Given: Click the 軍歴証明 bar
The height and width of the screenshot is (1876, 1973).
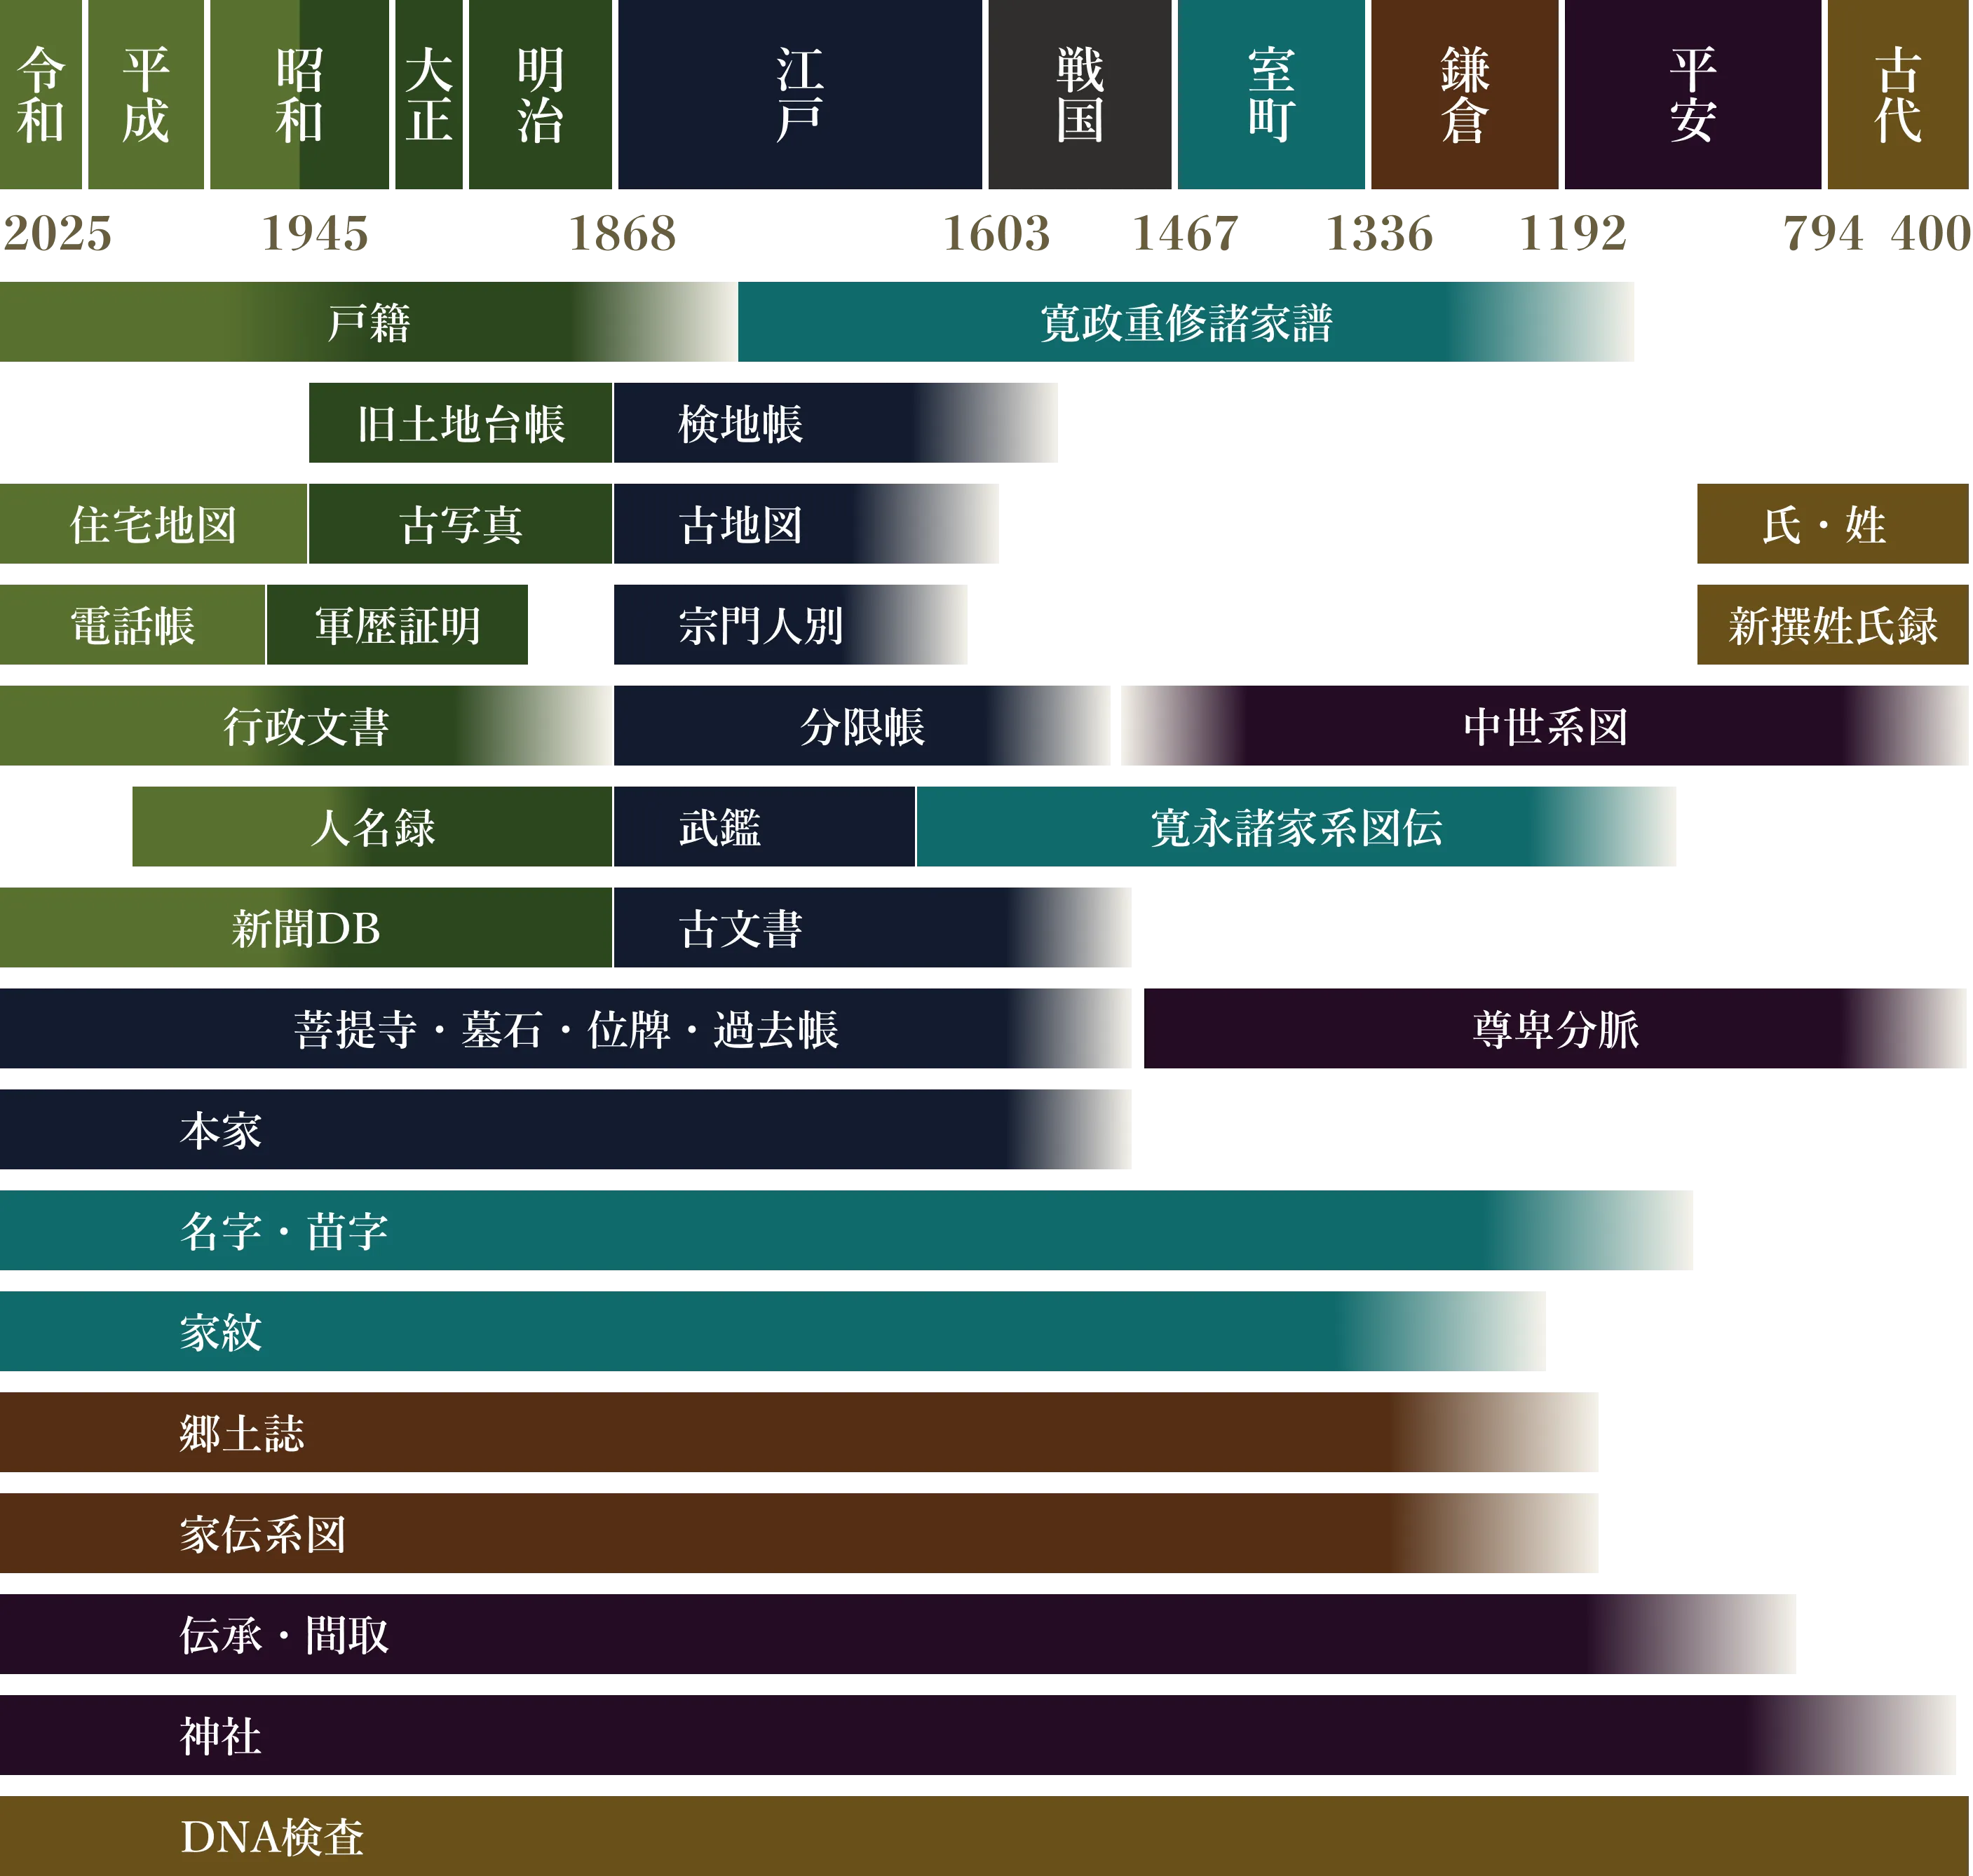Looking at the screenshot, I should [397, 625].
